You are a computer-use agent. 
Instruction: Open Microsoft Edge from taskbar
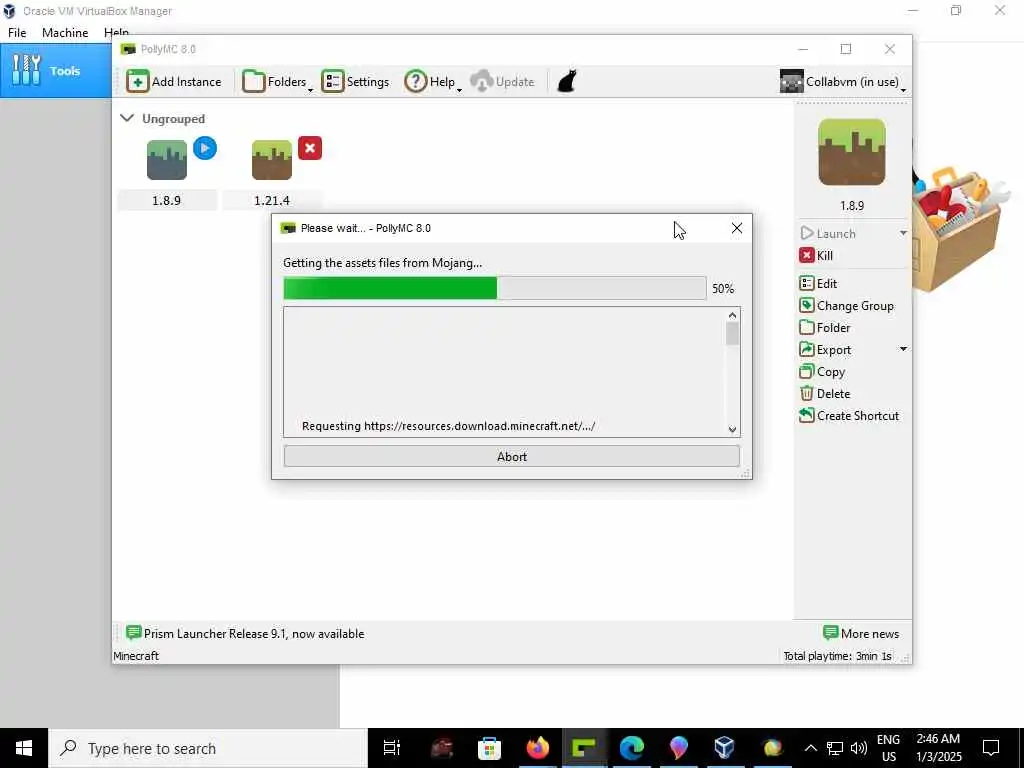[632, 748]
